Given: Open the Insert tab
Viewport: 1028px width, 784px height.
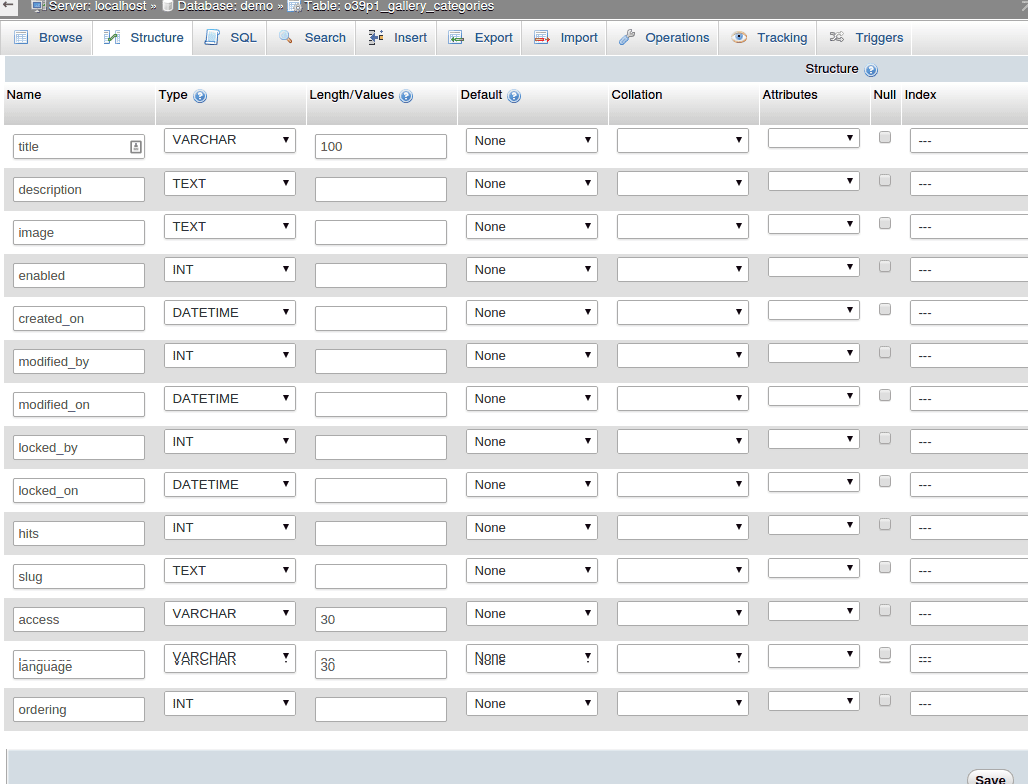Looking at the screenshot, I should coord(396,37).
